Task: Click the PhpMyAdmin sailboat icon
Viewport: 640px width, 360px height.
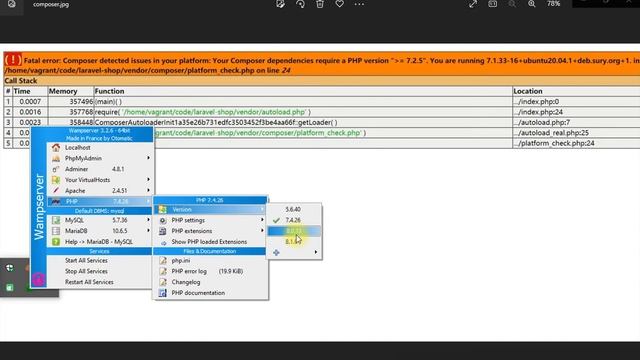Action: click(x=56, y=158)
